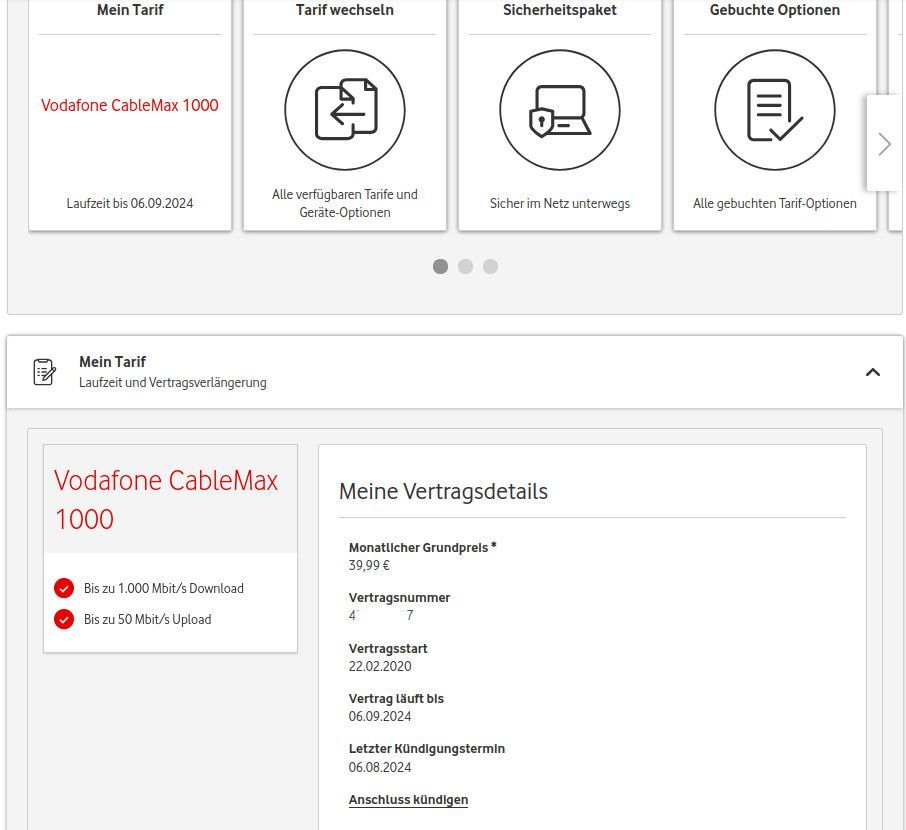Click the Sicherheitspaket card title
This screenshot has width=906, height=830.
click(x=560, y=10)
